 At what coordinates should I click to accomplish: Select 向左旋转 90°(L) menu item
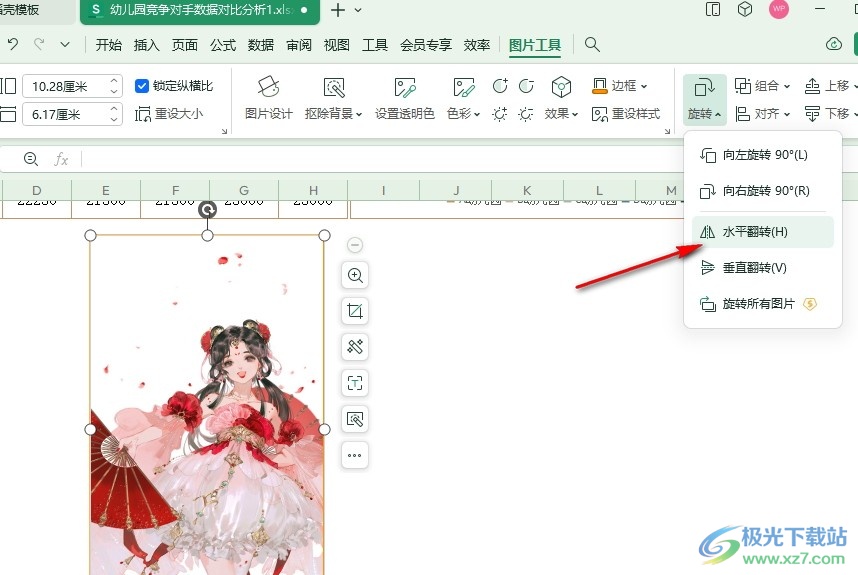762,155
